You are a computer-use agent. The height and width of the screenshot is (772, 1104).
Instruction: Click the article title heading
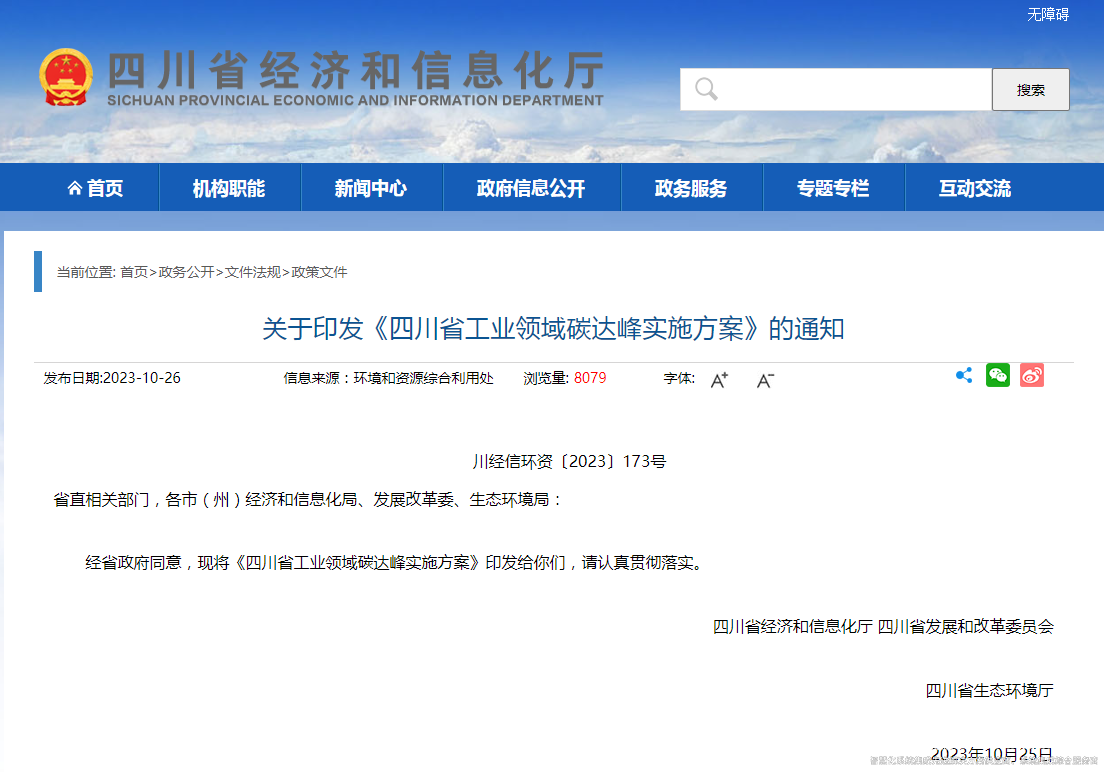pyautogui.click(x=552, y=328)
